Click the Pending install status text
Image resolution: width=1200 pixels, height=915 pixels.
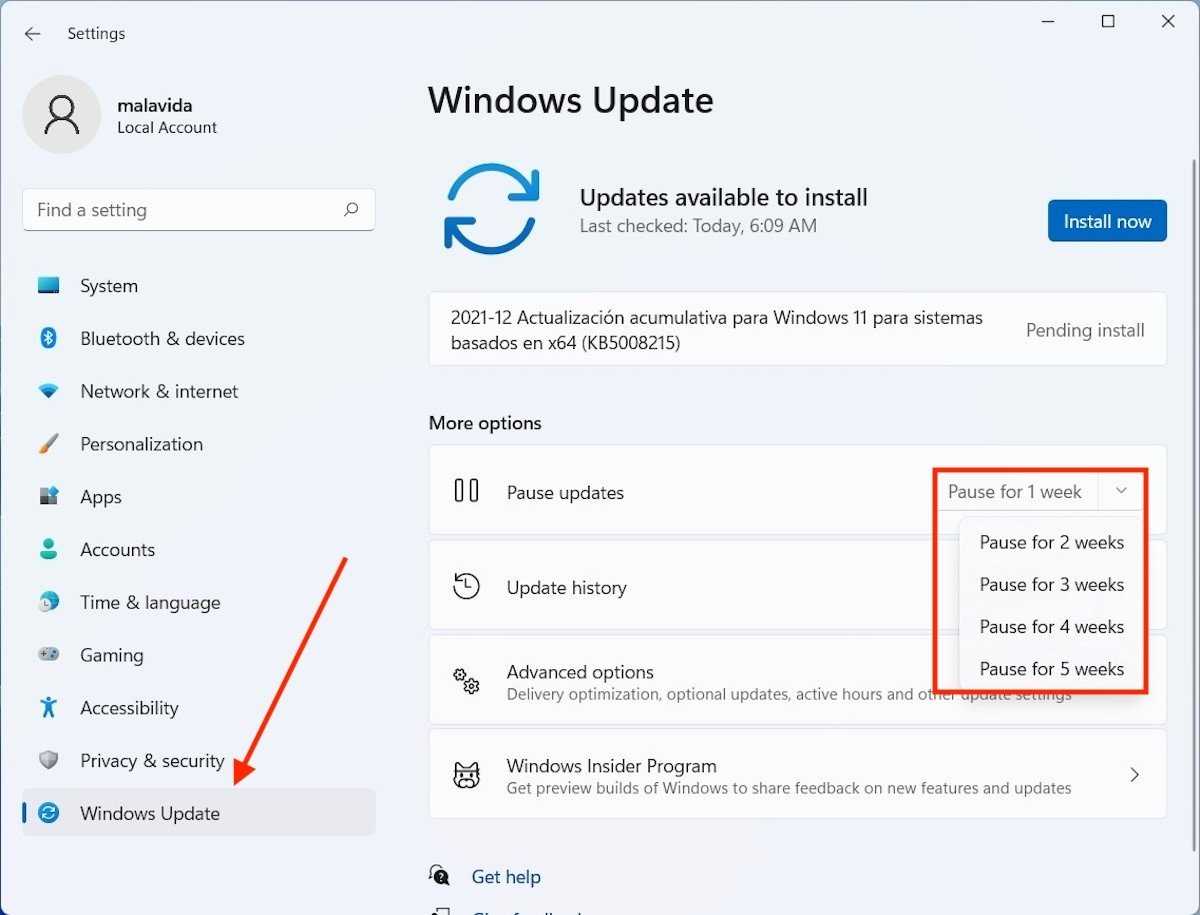[x=1085, y=330]
